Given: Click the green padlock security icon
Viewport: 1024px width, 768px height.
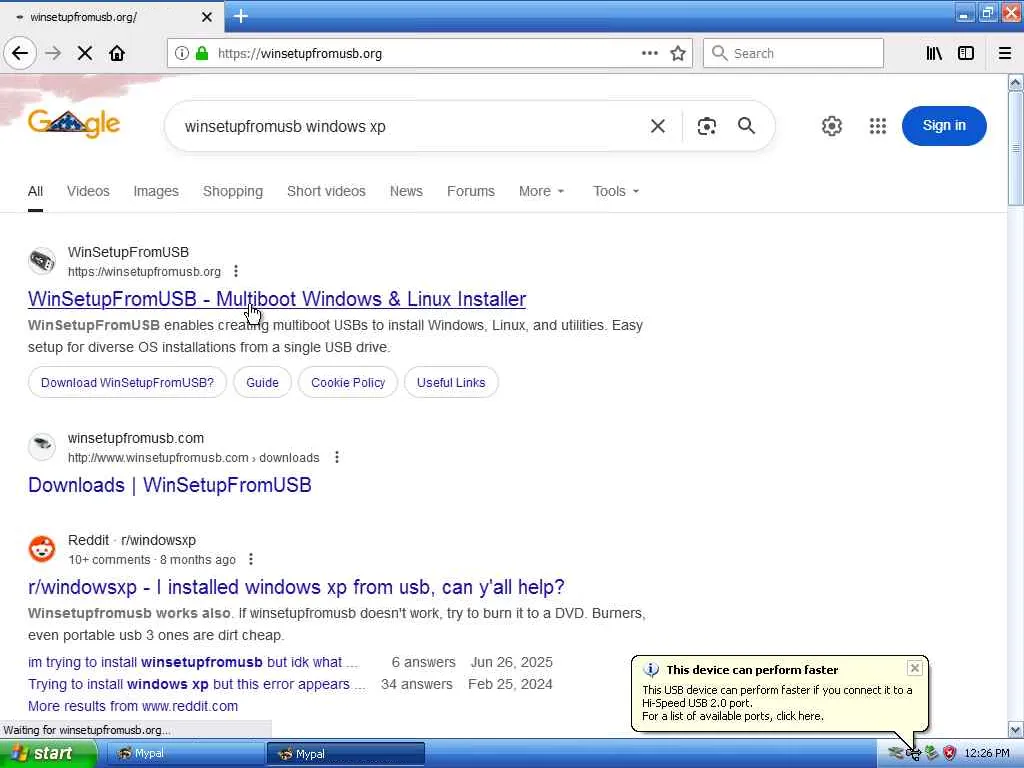Looking at the screenshot, I should point(202,54).
